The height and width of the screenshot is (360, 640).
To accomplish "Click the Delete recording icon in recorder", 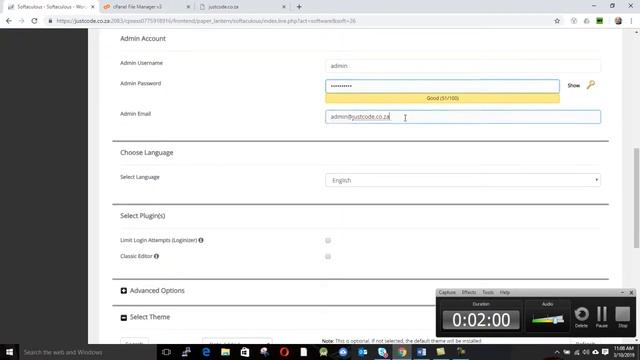I will [582, 317].
